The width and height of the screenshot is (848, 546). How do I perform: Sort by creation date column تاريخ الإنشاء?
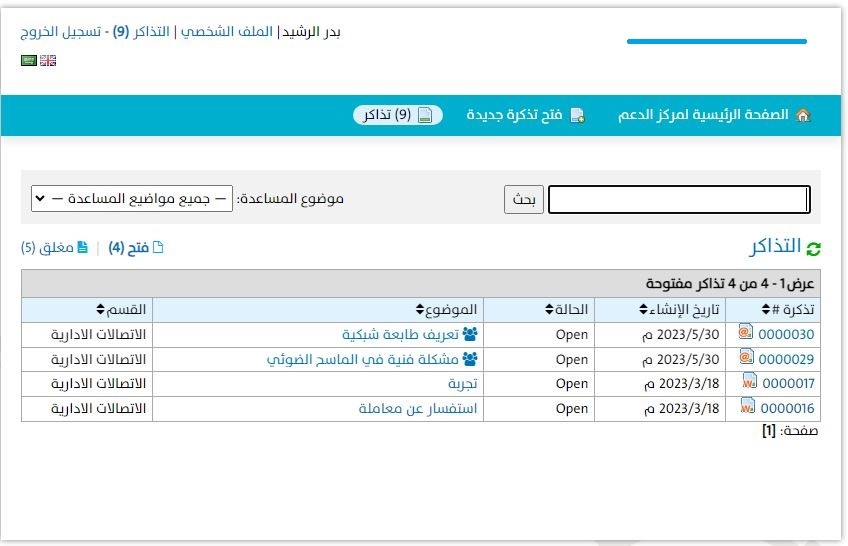(679, 309)
